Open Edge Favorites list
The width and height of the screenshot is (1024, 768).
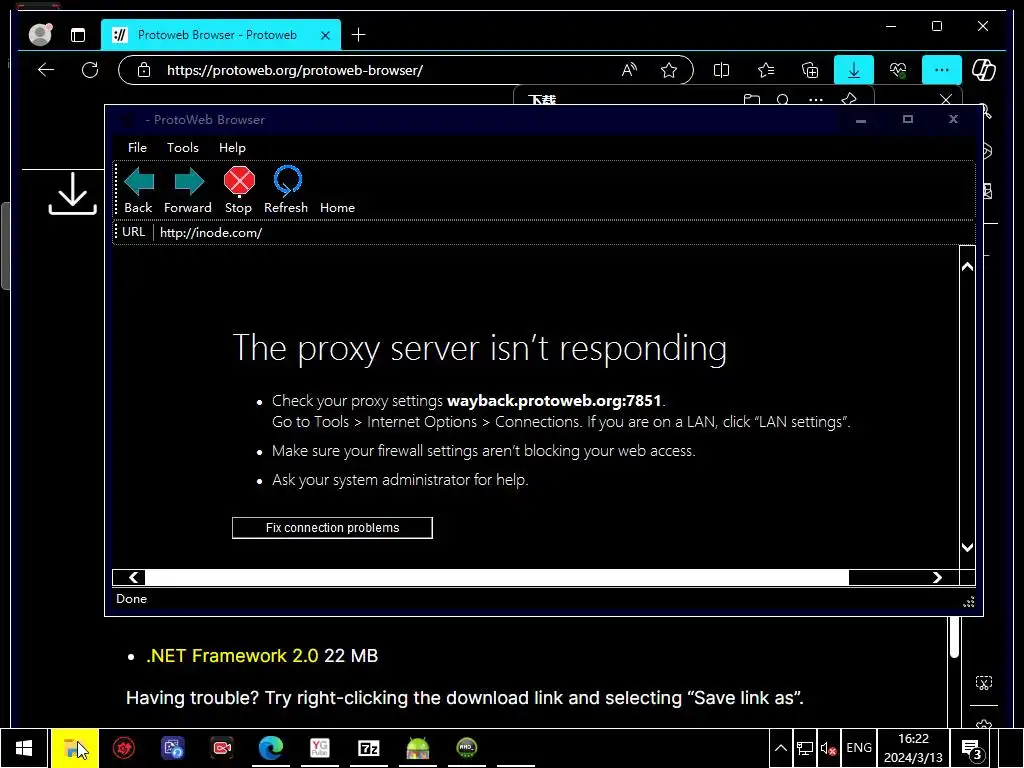pyautogui.click(x=766, y=70)
